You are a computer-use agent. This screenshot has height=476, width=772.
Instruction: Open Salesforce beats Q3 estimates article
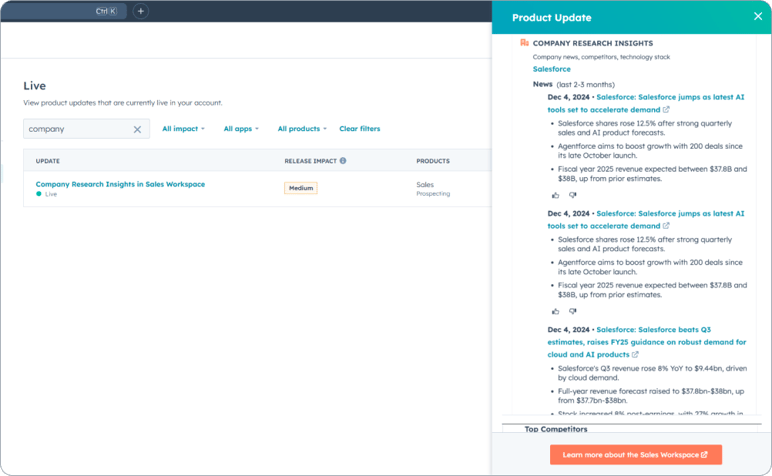(x=646, y=342)
